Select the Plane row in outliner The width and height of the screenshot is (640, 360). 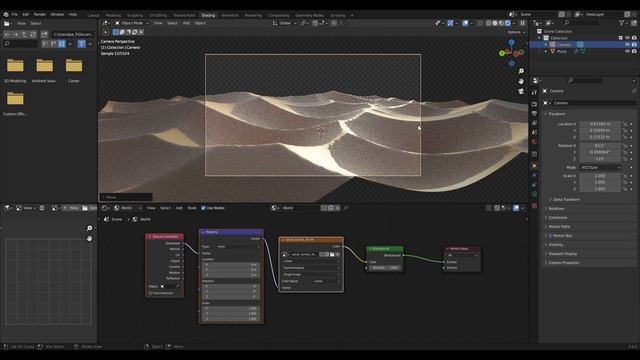coord(583,51)
